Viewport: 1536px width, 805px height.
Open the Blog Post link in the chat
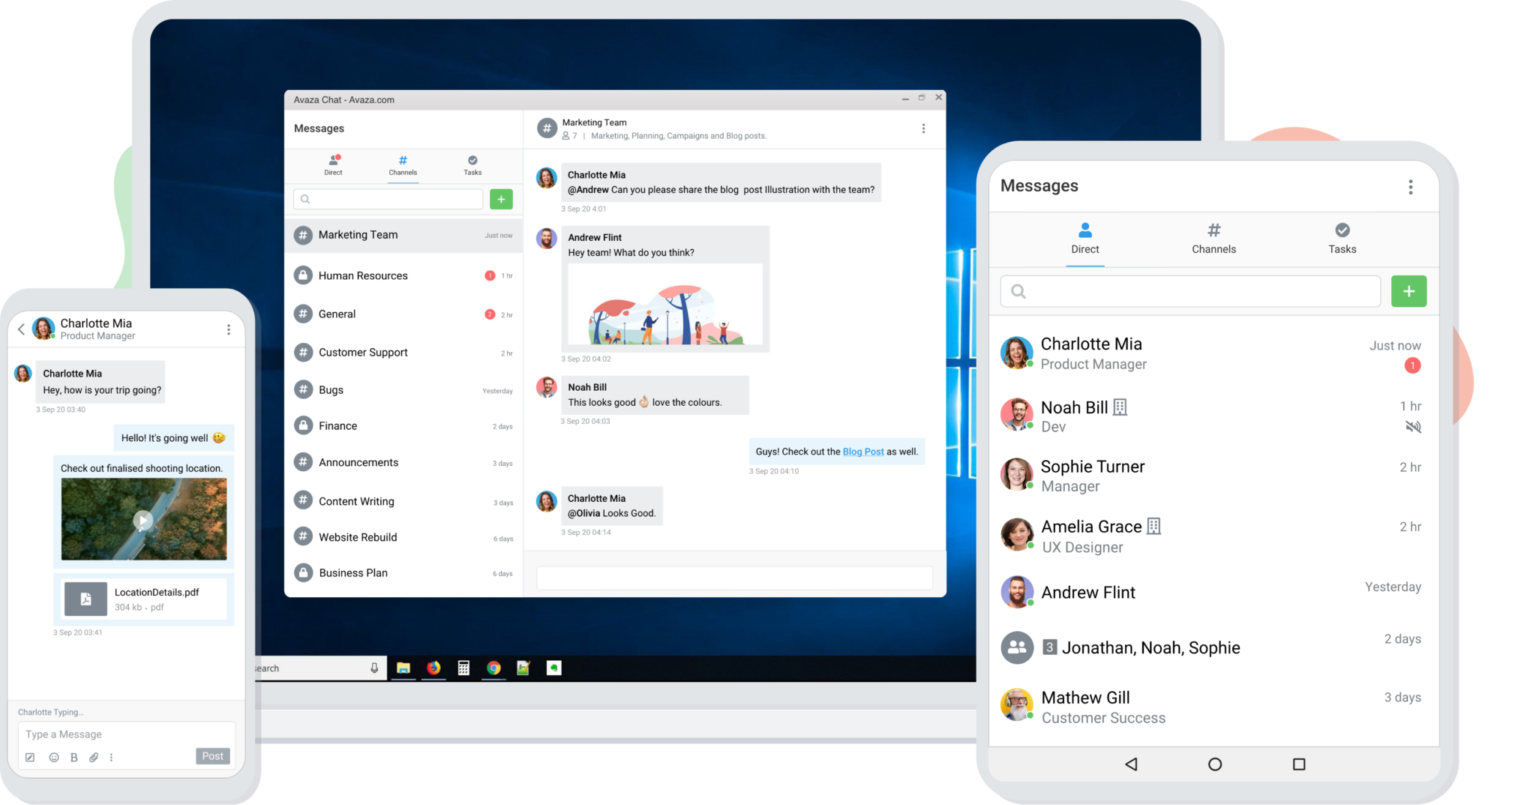(862, 451)
